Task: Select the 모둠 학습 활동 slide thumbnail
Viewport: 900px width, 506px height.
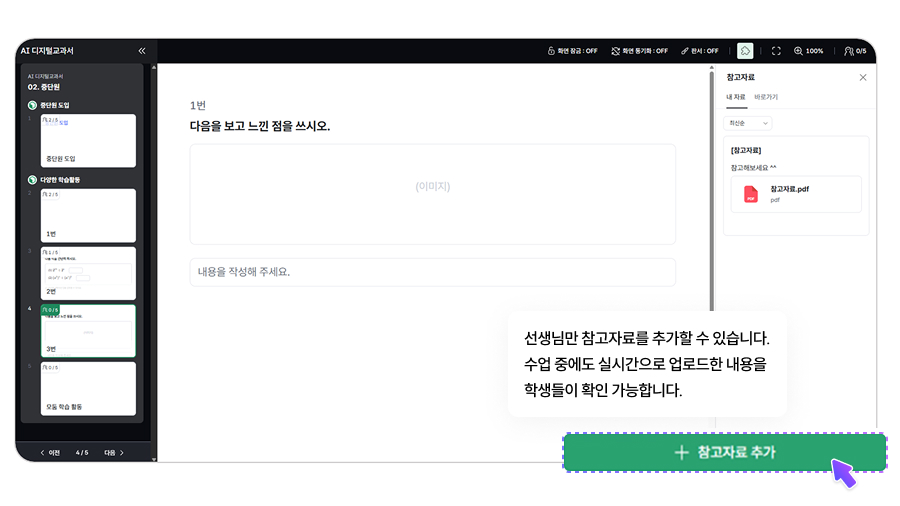Action: click(88, 388)
